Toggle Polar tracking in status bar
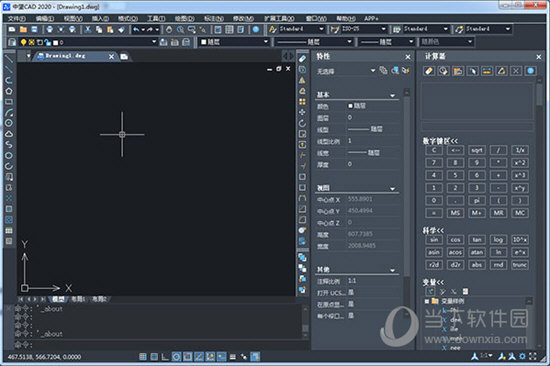The image size is (550, 366). pyautogui.click(x=176, y=357)
